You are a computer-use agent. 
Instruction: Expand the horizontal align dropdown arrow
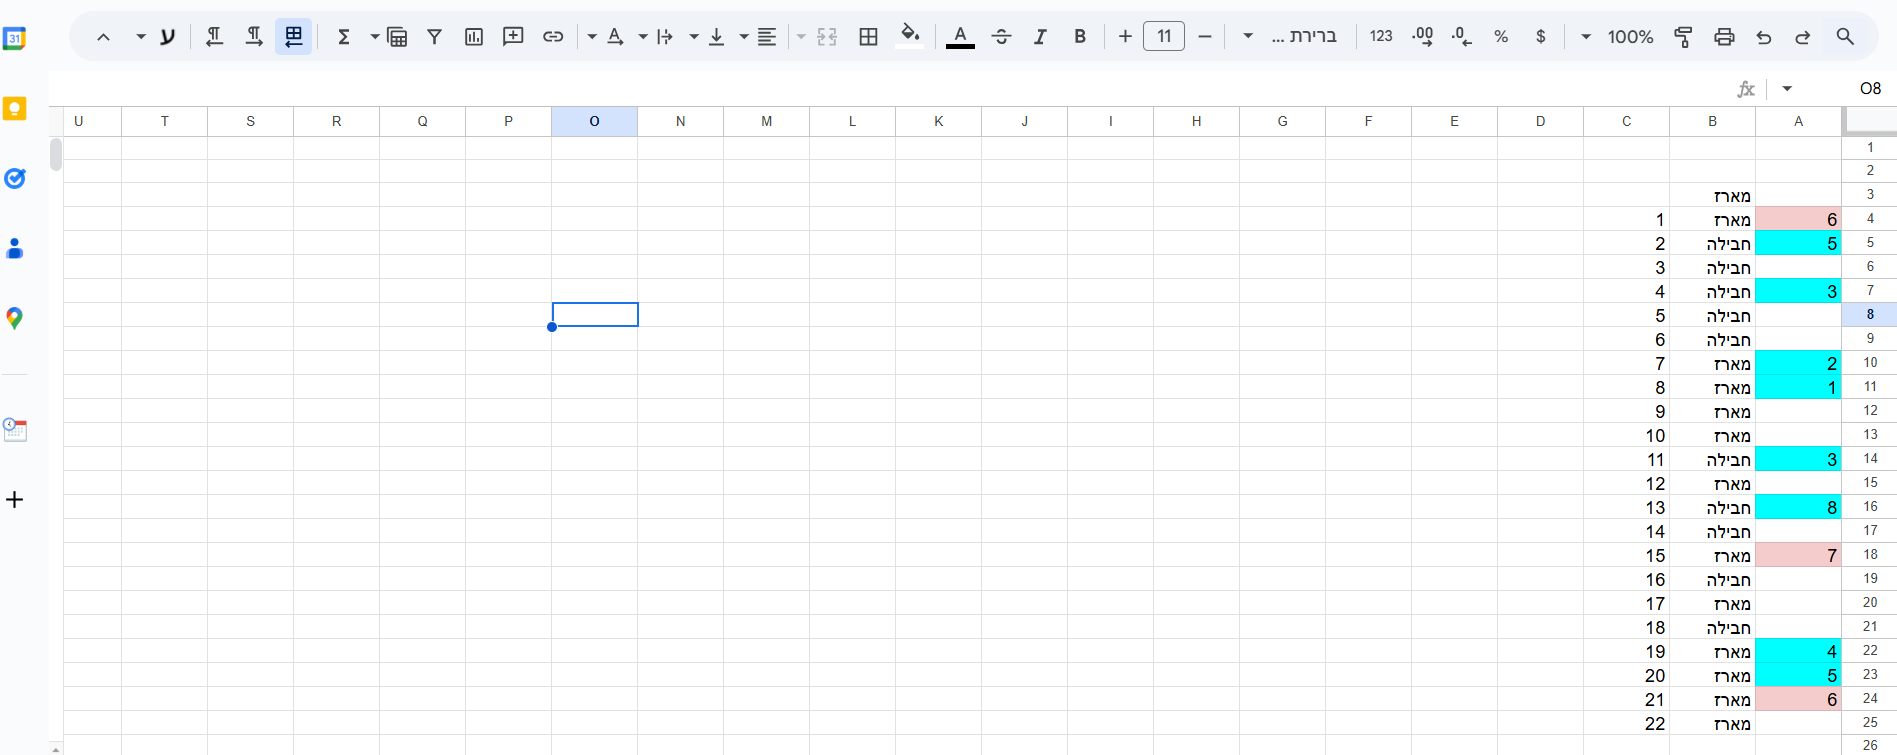[x=744, y=37]
